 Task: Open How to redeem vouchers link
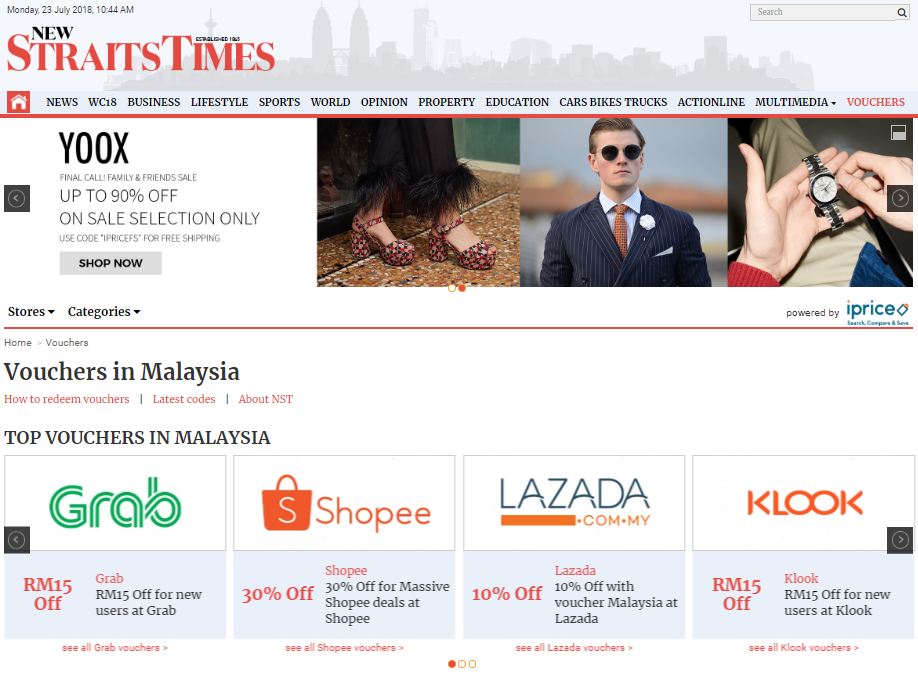pyautogui.click(x=67, y=399)
